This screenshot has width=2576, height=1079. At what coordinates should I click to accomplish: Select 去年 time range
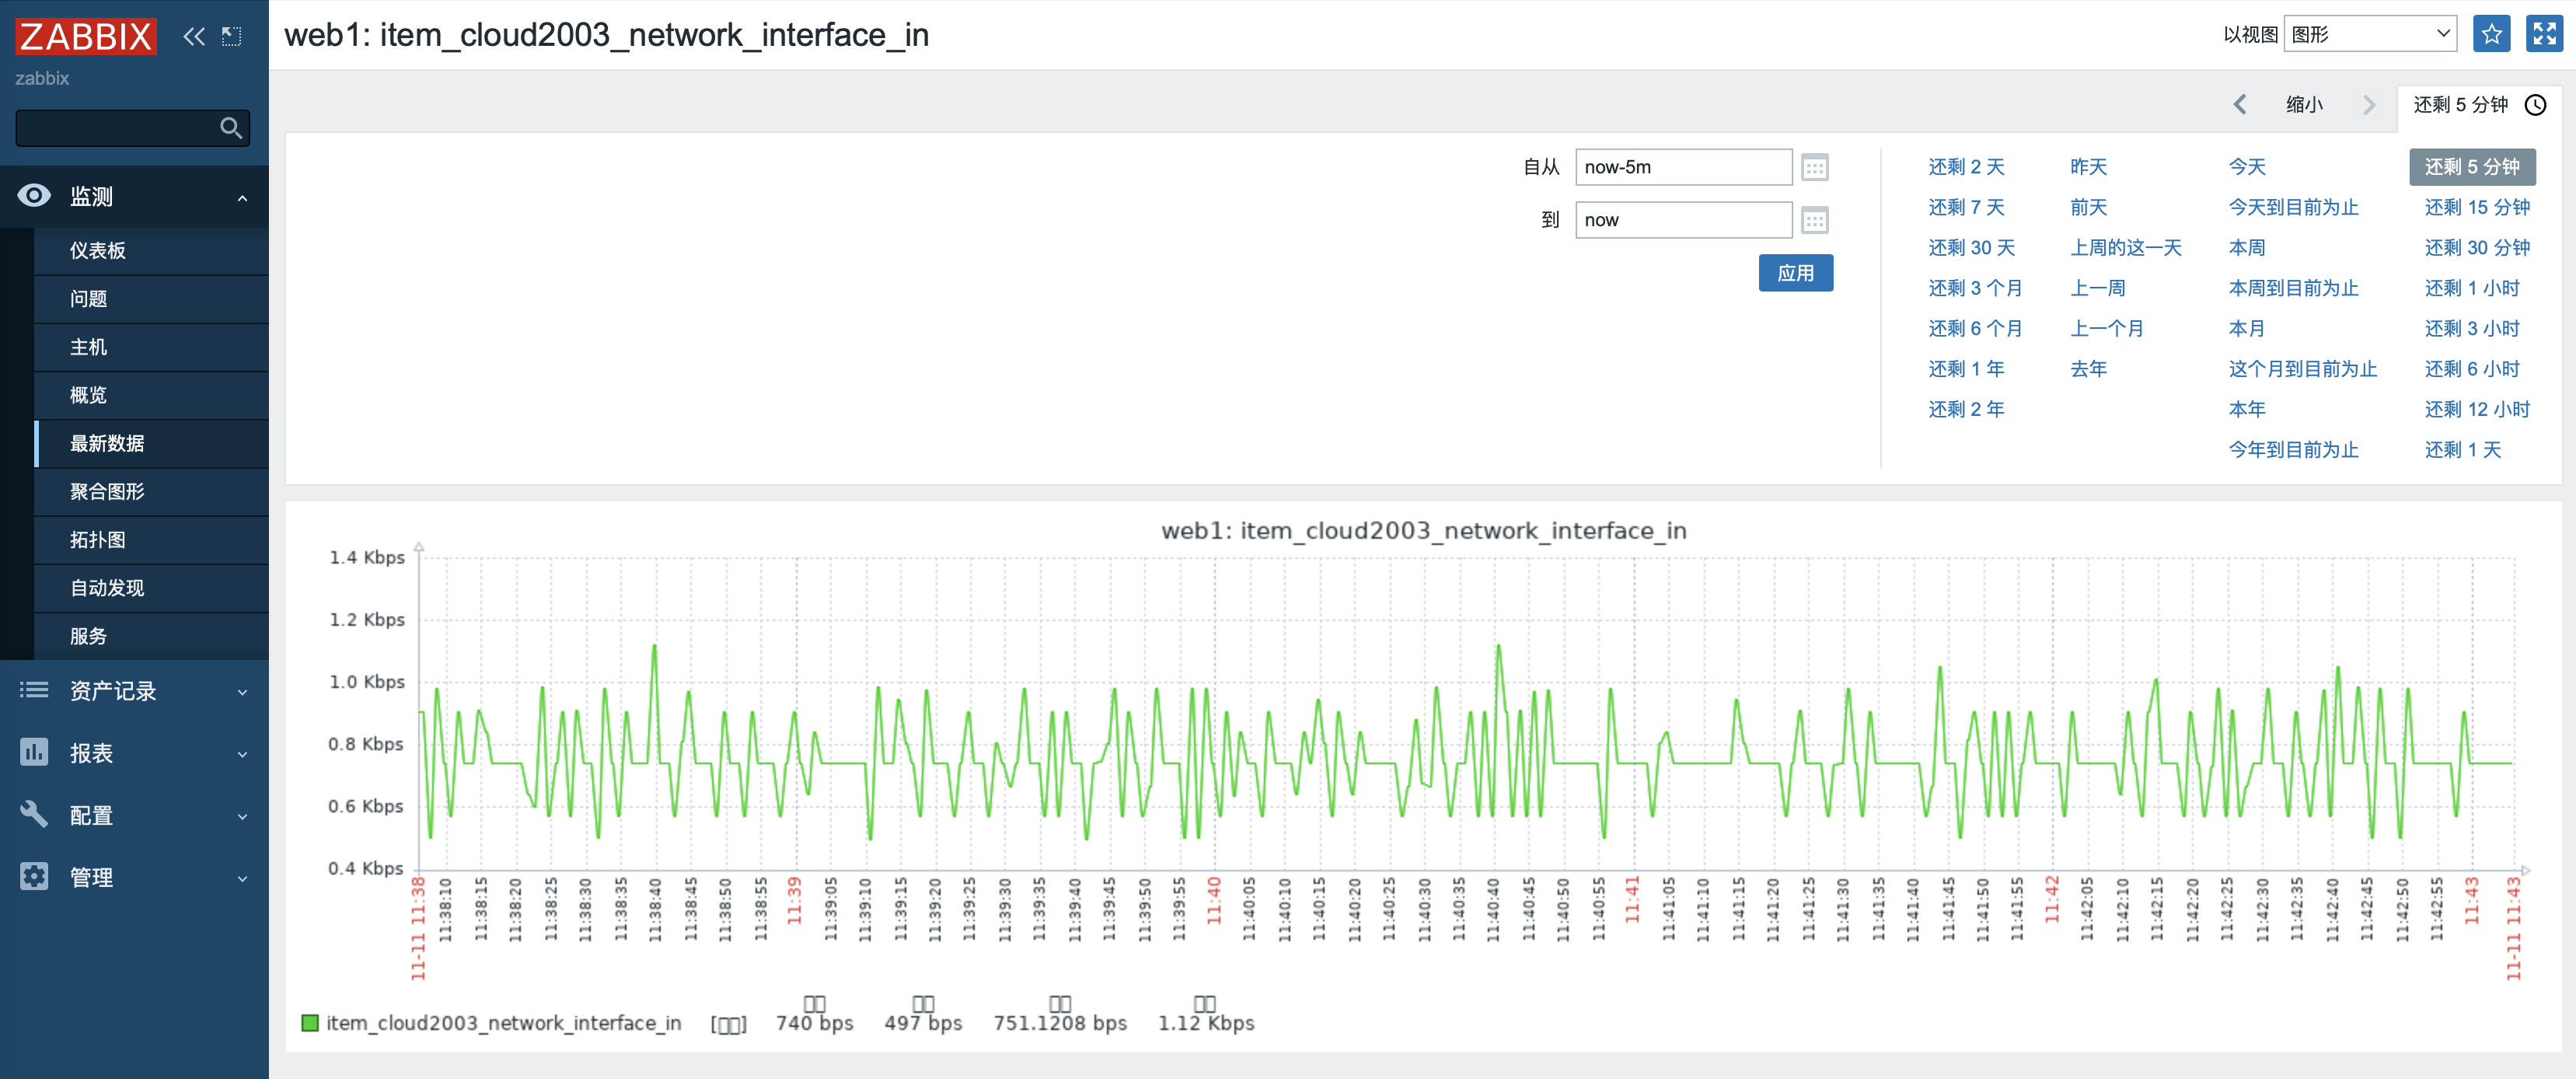pos(2088,369)
